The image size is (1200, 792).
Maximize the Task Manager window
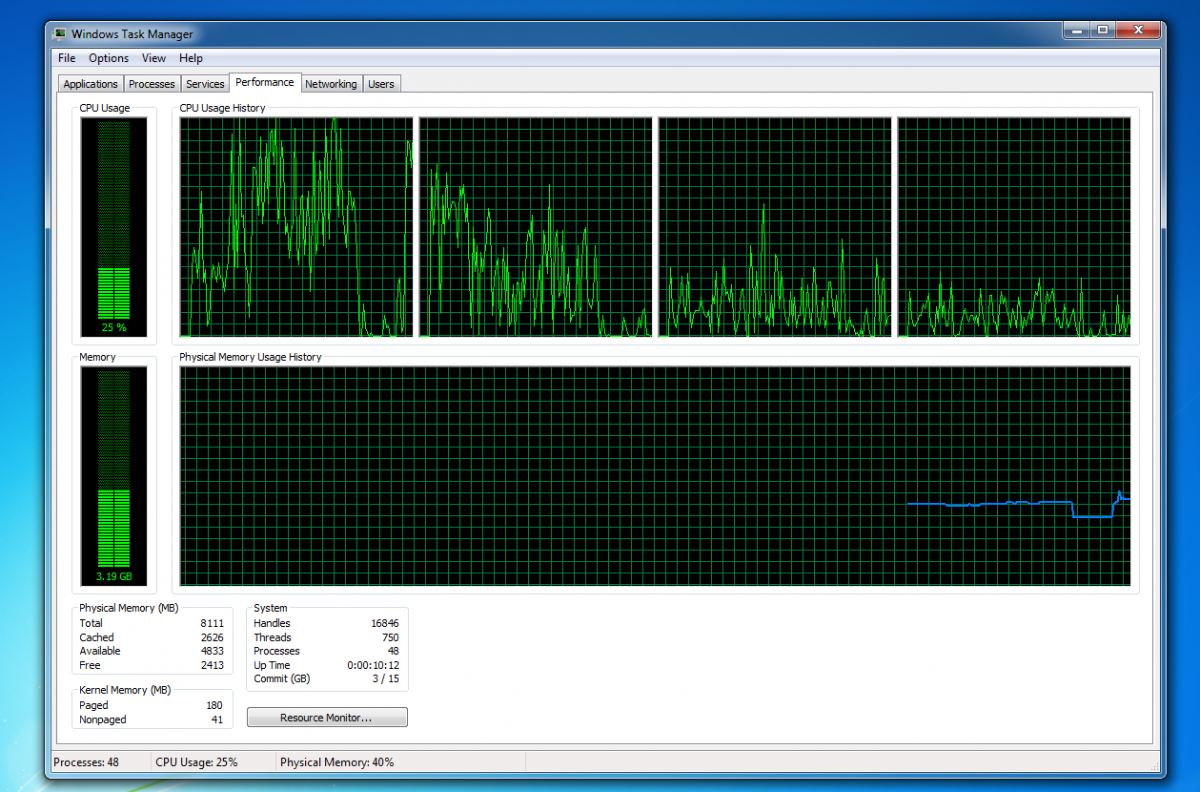[1101, 31]
